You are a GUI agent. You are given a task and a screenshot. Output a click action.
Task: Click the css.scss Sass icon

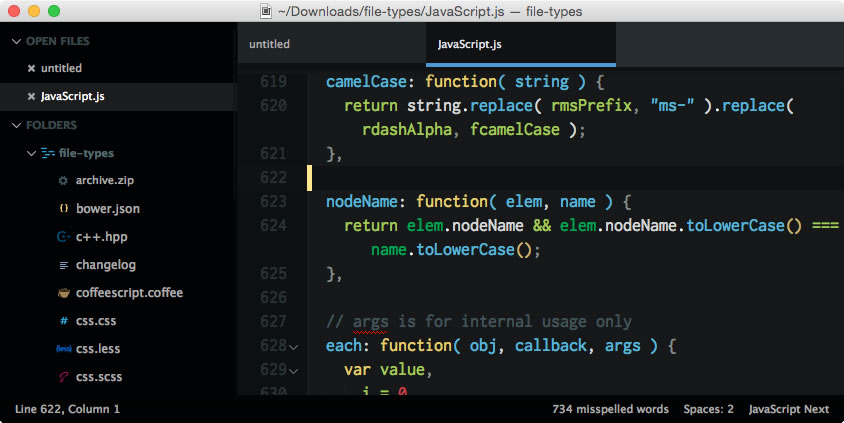pyautogui.click(x=64, y=377)
